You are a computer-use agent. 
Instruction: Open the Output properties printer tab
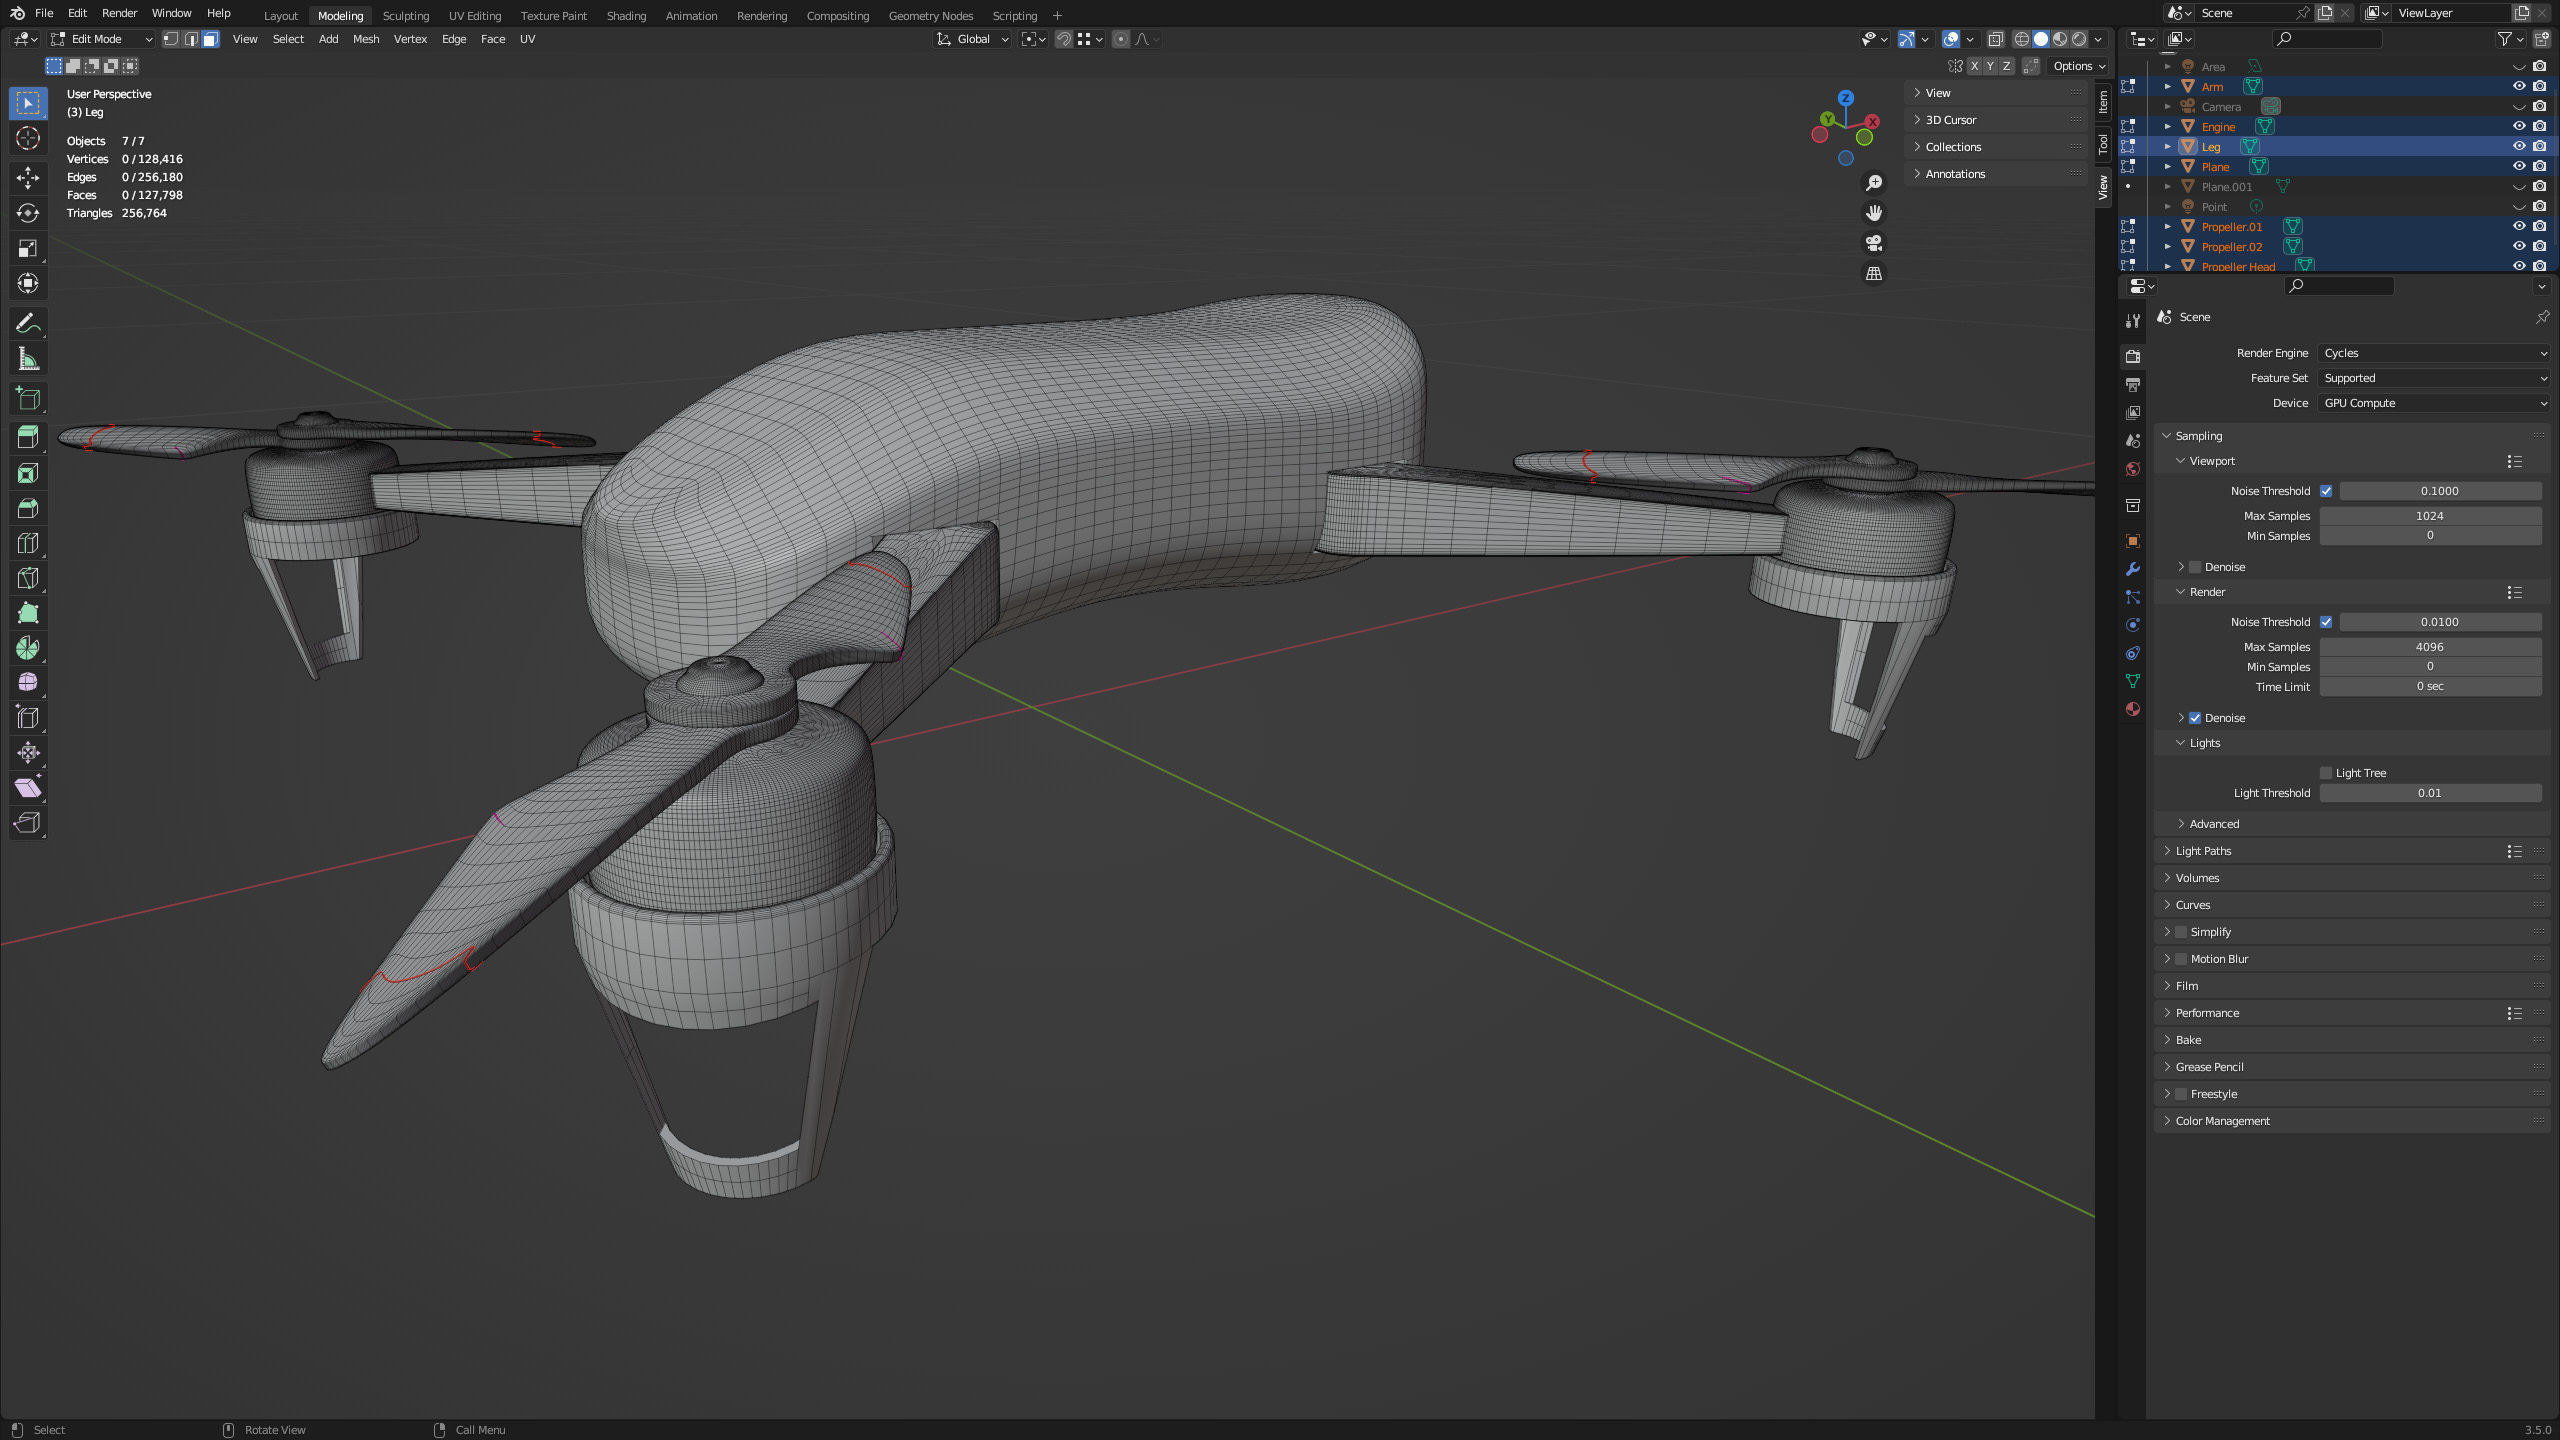pyautogui.click(x=2133, y=385)
